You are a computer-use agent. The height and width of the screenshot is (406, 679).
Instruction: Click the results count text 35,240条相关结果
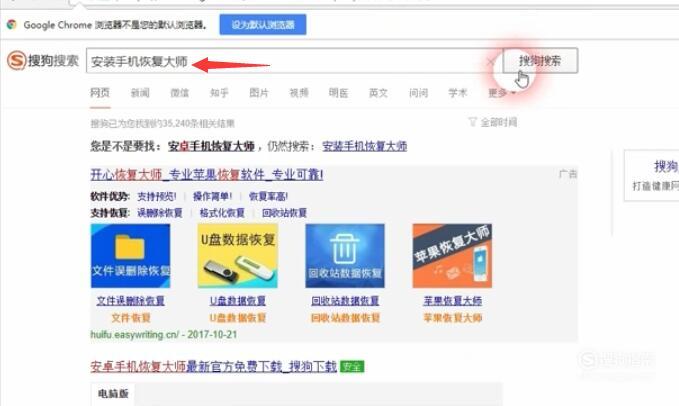coord(199,124)
